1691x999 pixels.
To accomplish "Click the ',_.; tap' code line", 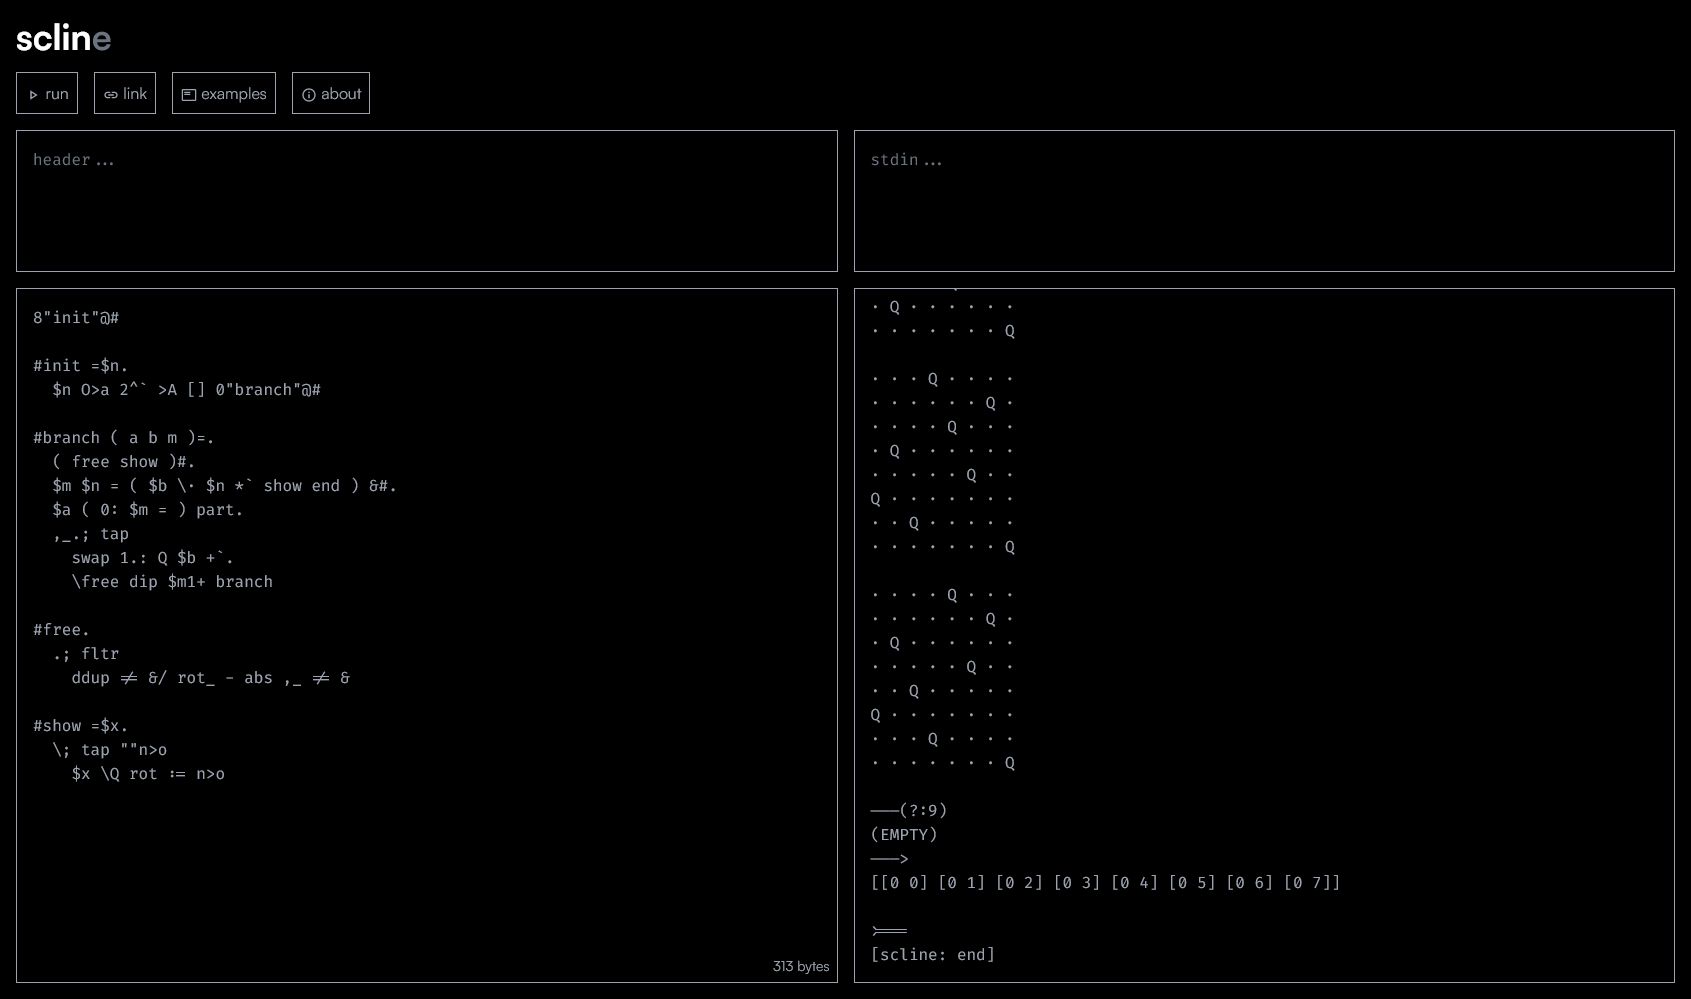I will (91, 534).
